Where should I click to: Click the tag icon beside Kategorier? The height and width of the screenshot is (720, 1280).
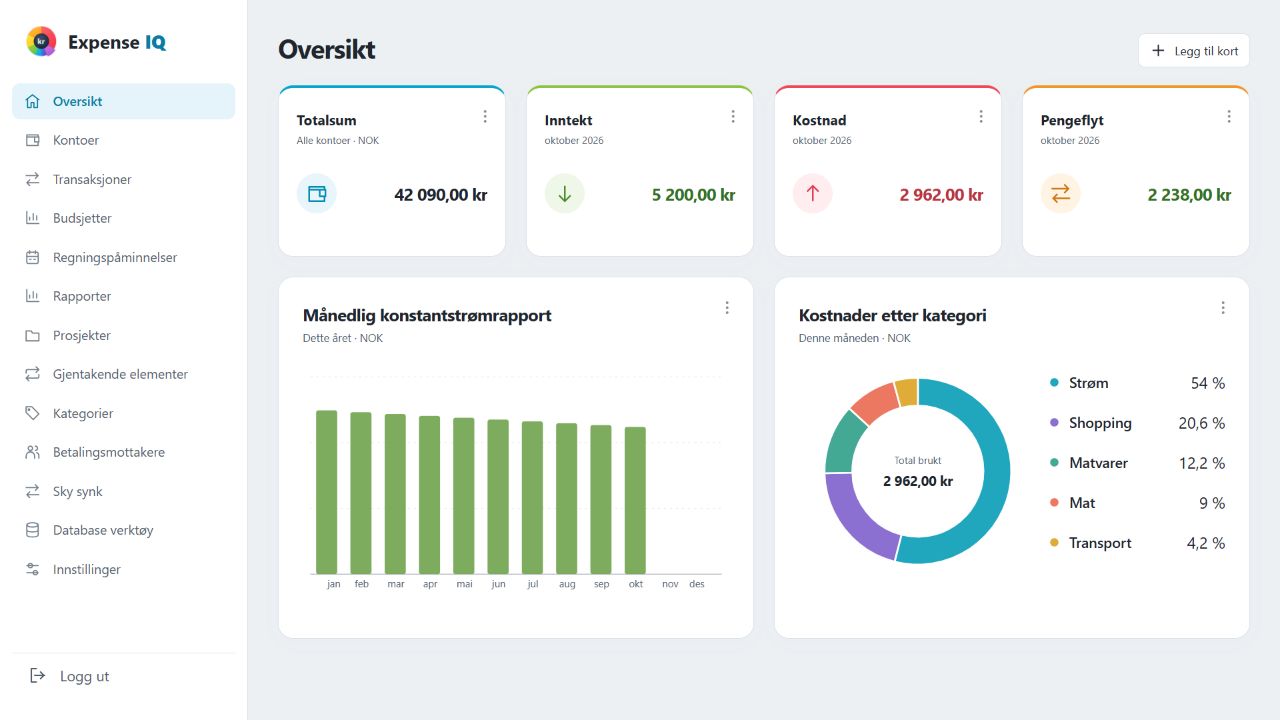(33, 413)
